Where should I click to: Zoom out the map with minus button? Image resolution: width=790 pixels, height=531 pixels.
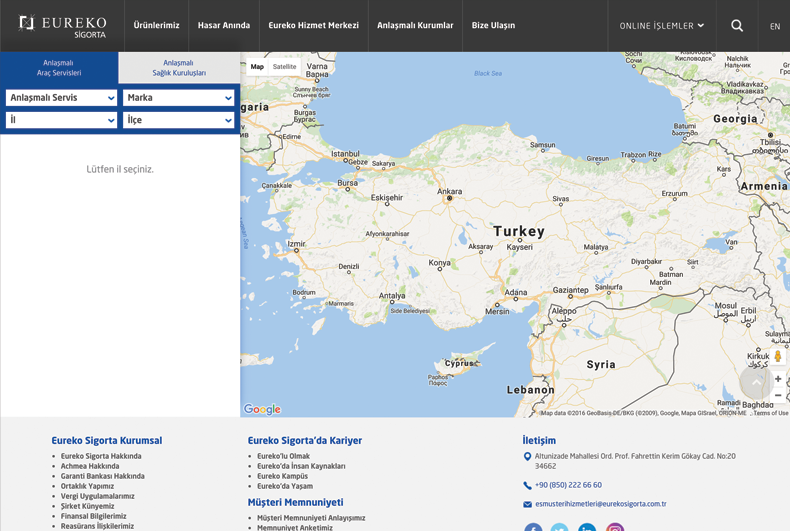coord(778,395)
